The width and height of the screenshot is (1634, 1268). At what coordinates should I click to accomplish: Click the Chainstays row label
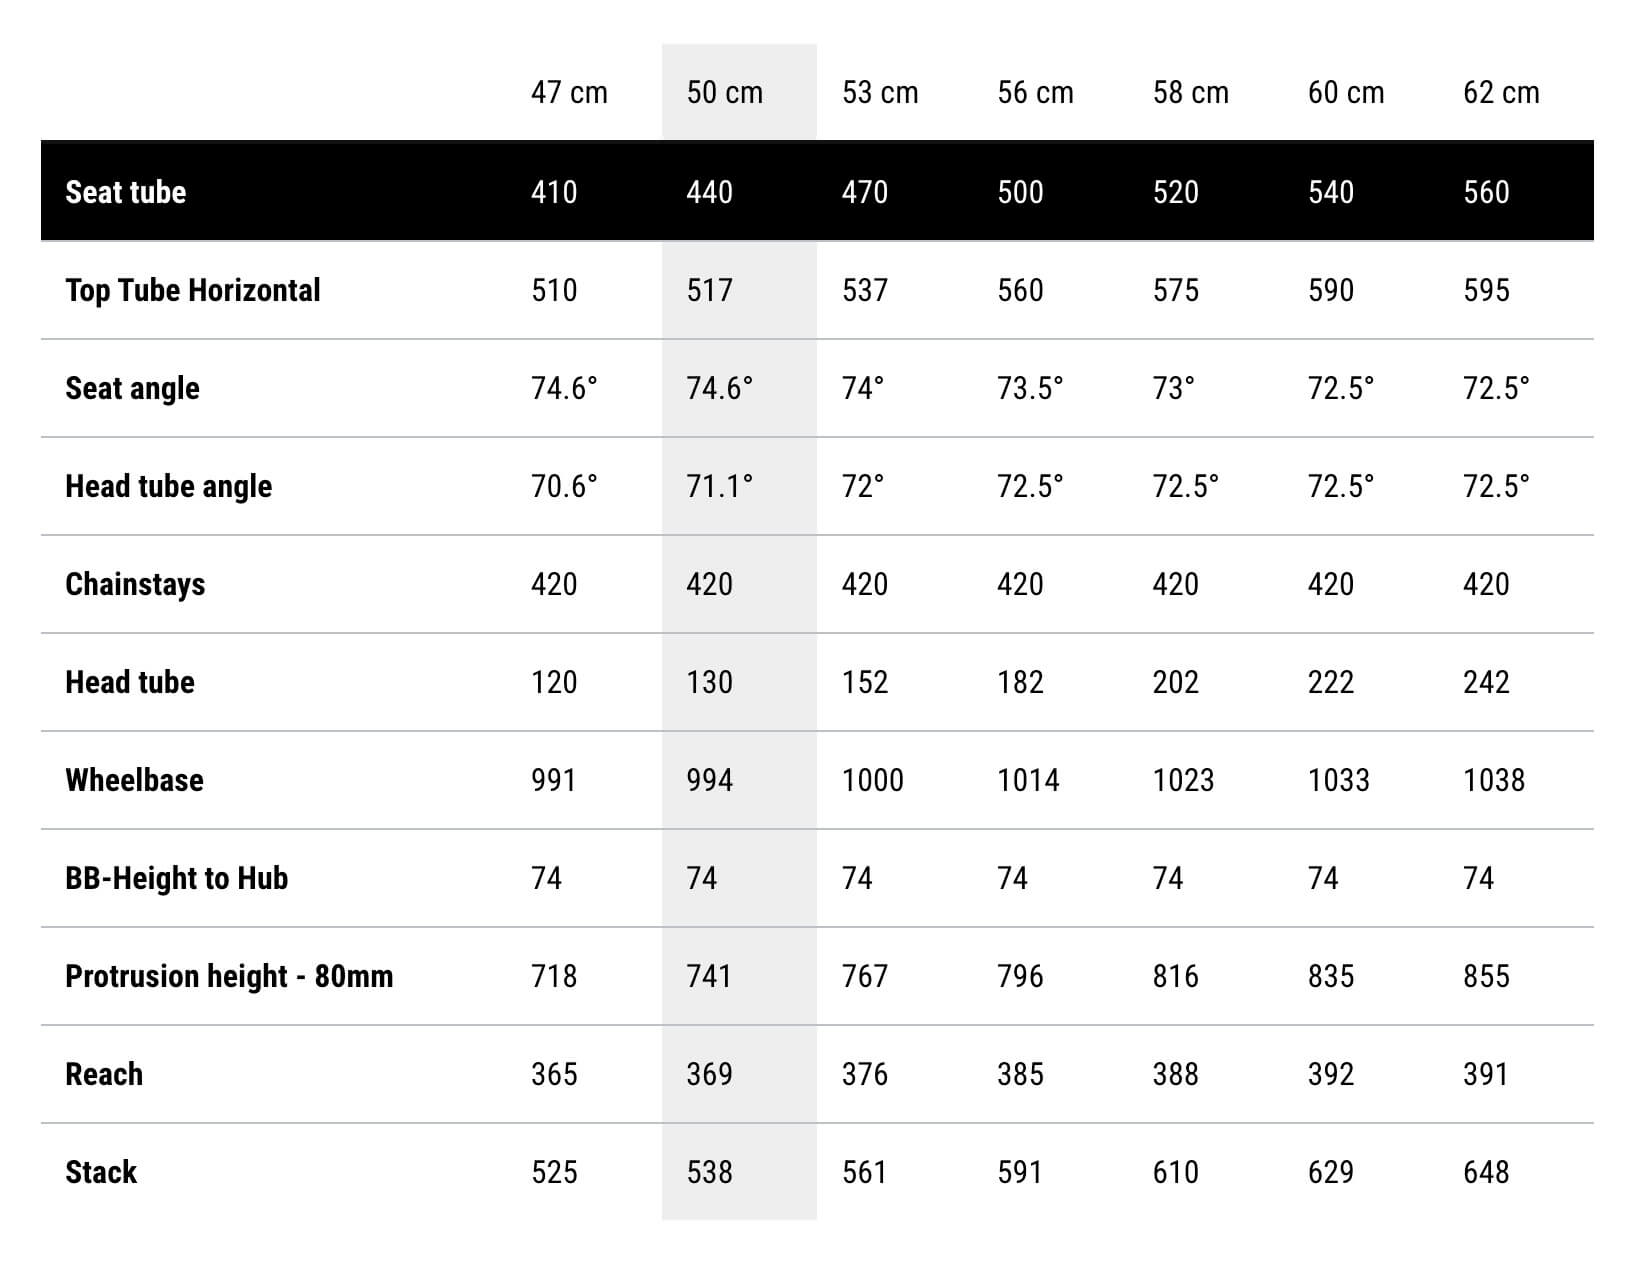pos(135,584)
